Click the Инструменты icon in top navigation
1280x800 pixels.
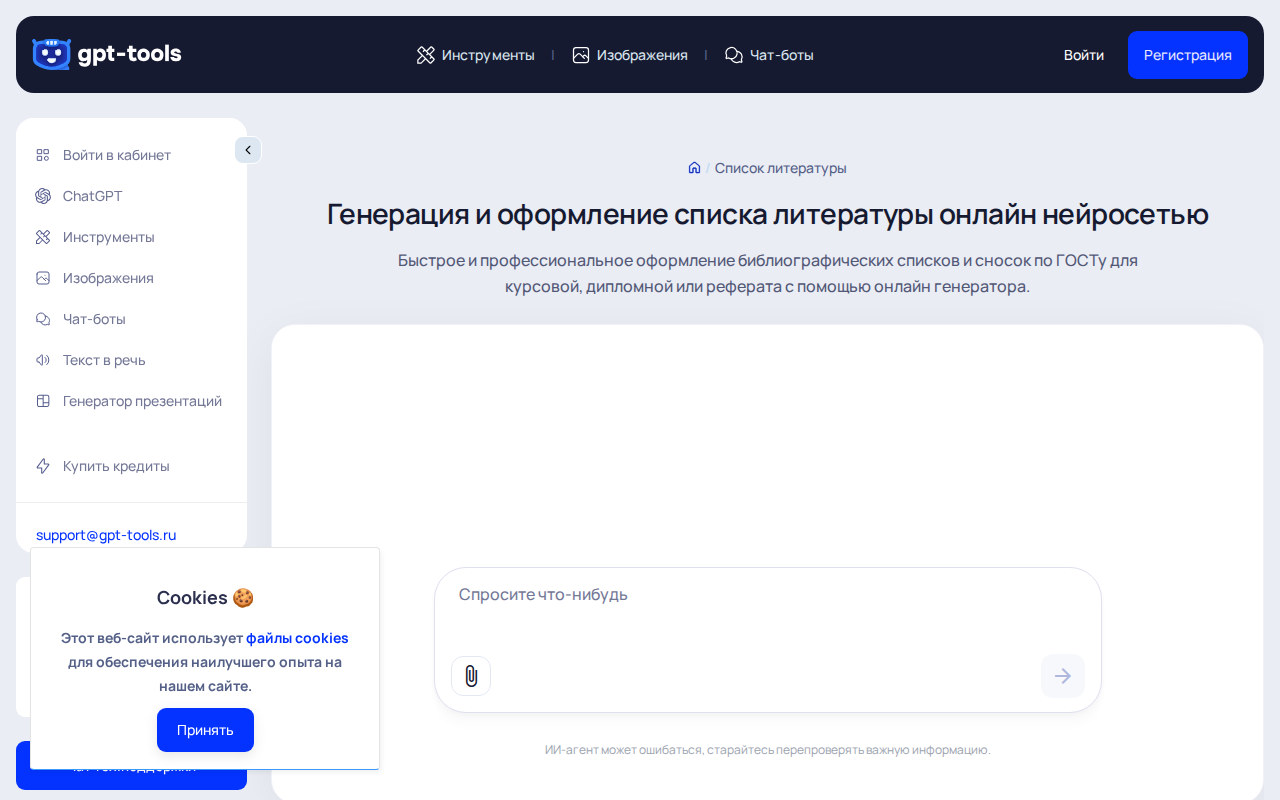tap(426, 55)
